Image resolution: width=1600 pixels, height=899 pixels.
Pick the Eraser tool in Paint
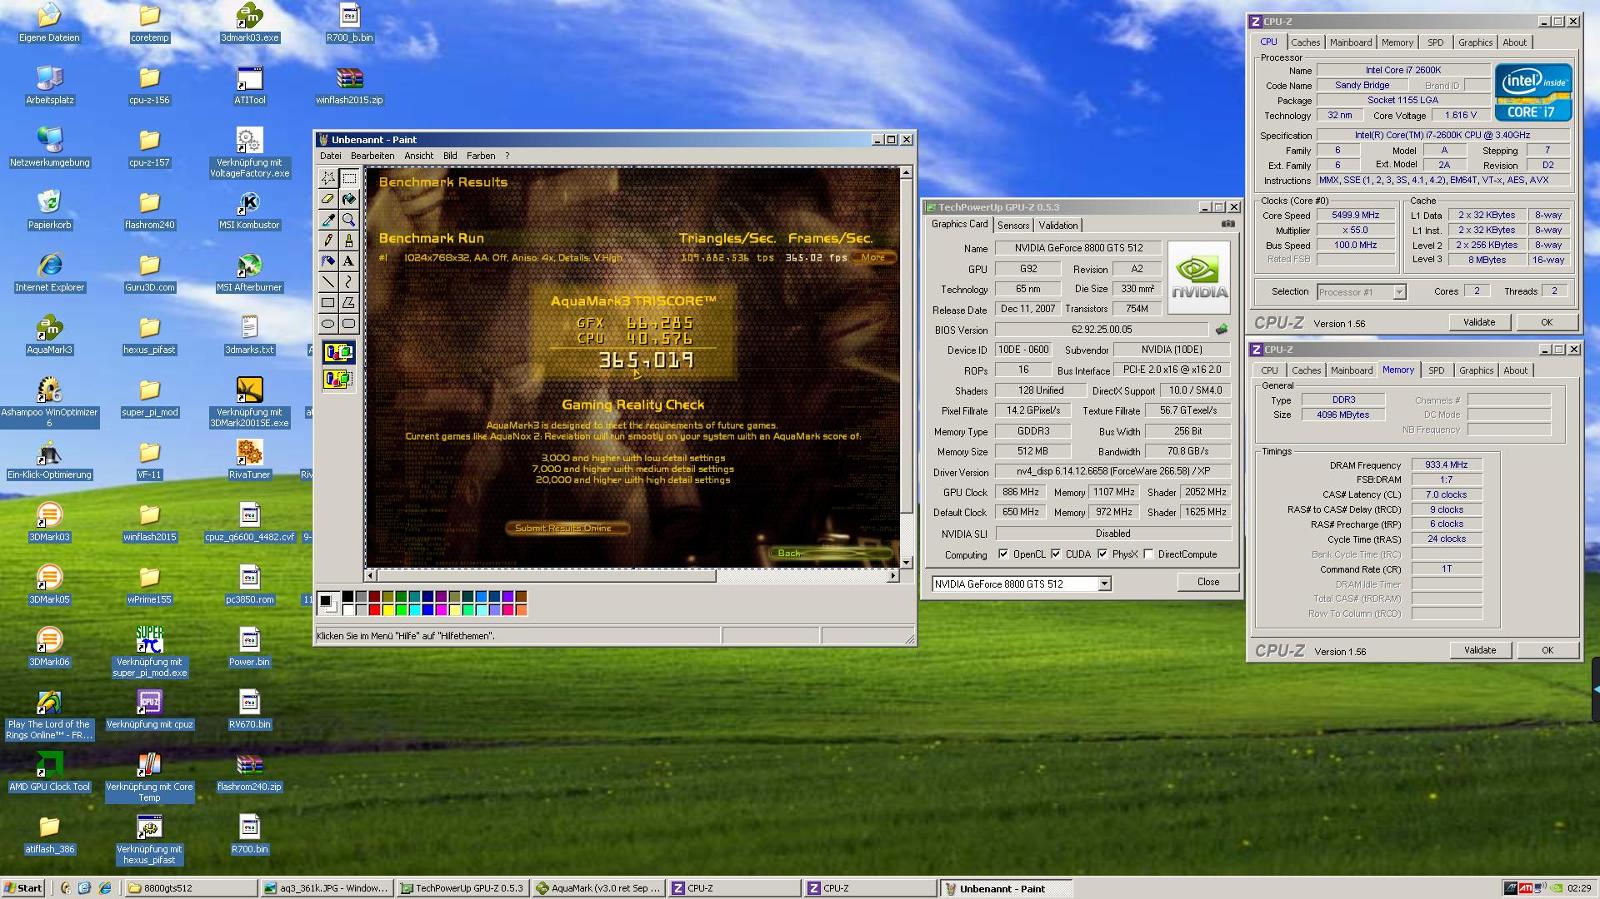pos(328,199)
